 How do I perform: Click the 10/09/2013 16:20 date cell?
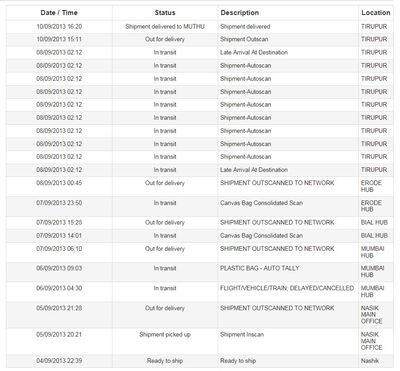click(59, 27)
